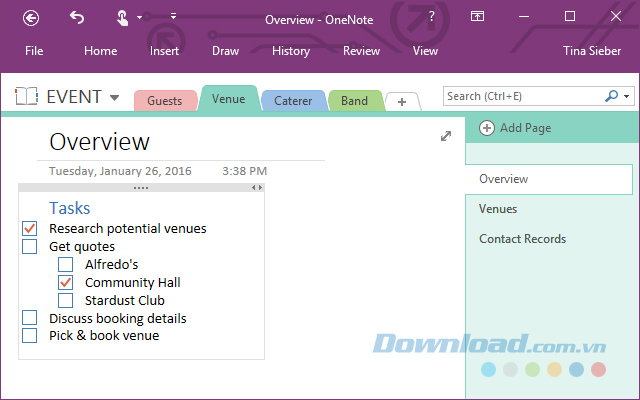Switch to the Home ribbon tab
Image resolution: width=640 pixels, height=400 pixels.
coord(100,51)
